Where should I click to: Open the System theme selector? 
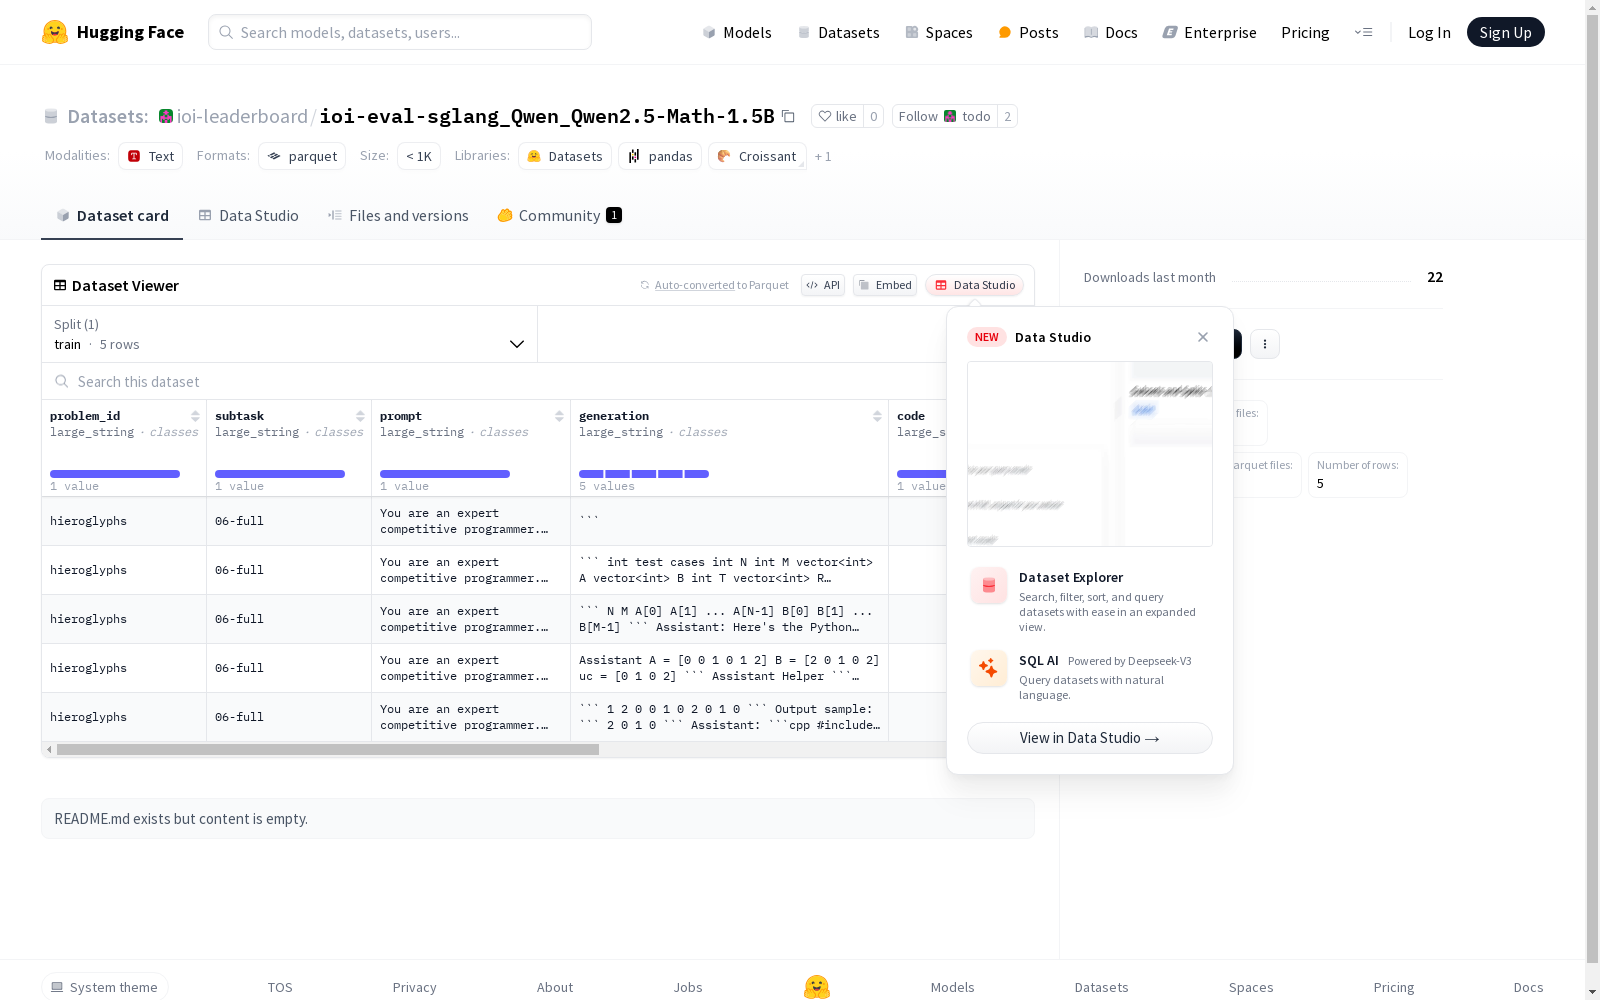105,987
